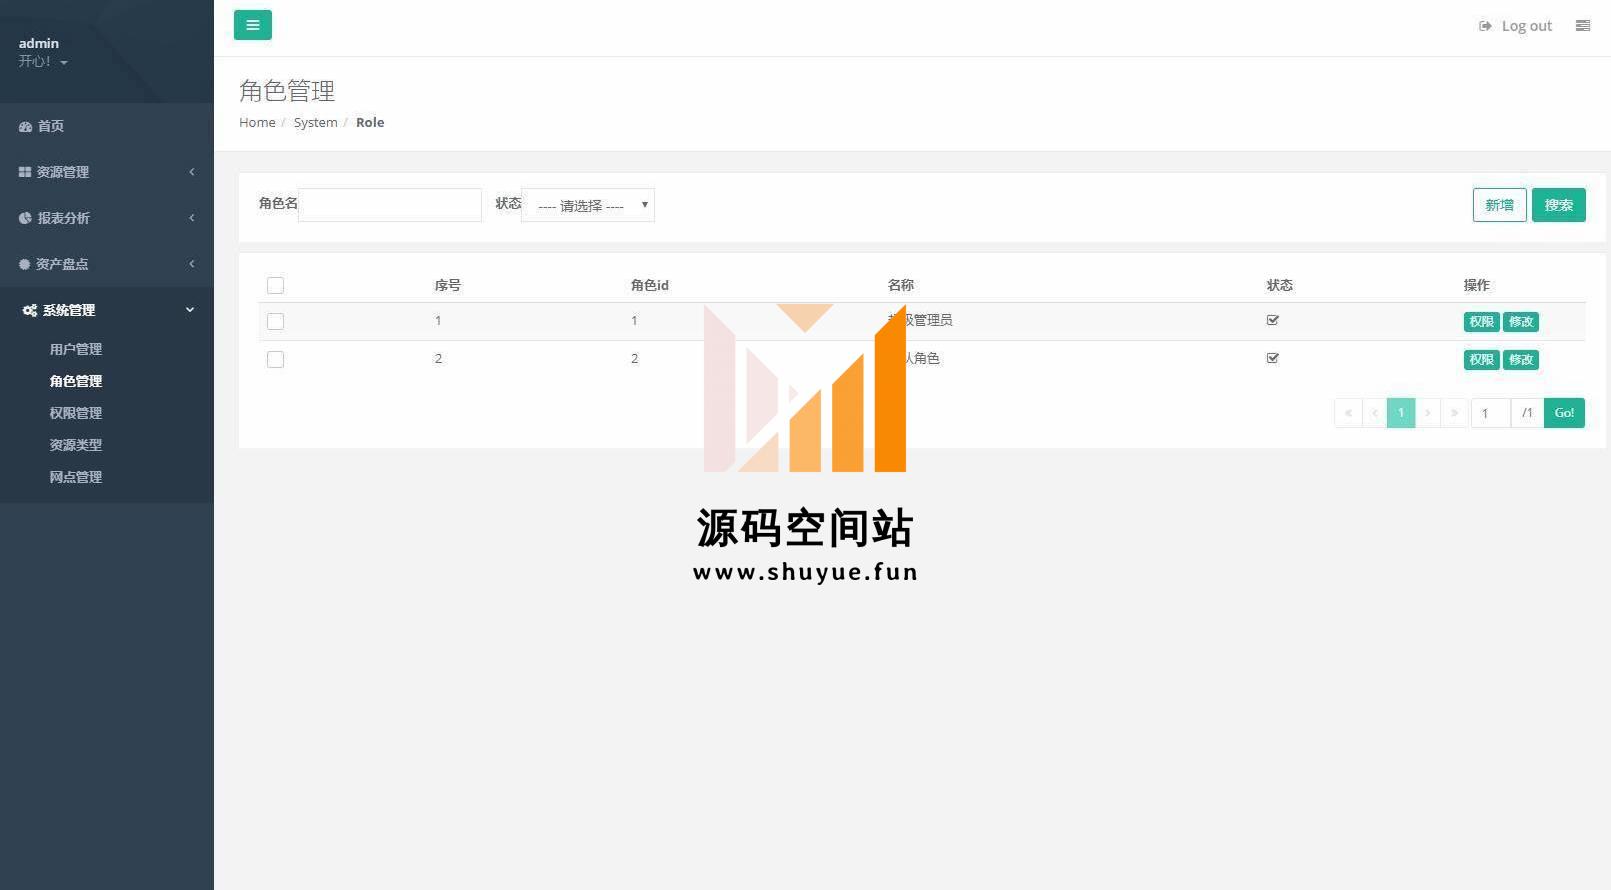Click the status check icon in row 1
The height and width of the screenshot is (890, 1611).
tap(1272, 320)
